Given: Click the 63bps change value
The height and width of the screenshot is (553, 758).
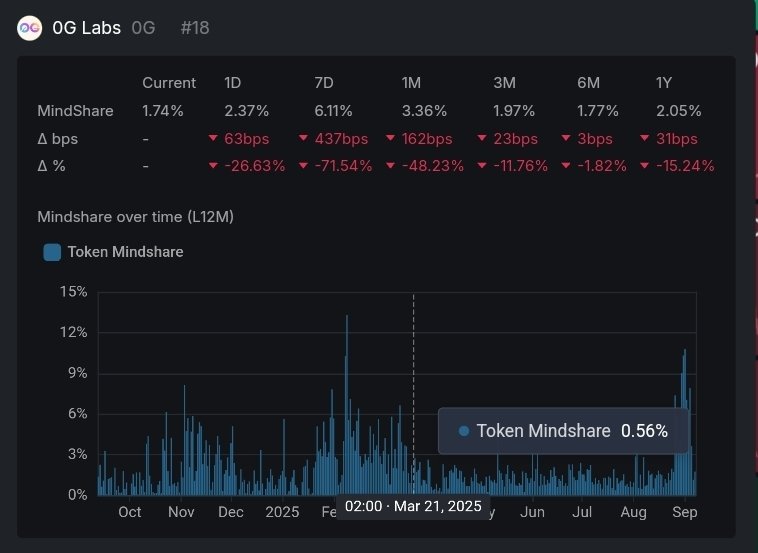Looking at the screenshot, I should tap(247, 139).
